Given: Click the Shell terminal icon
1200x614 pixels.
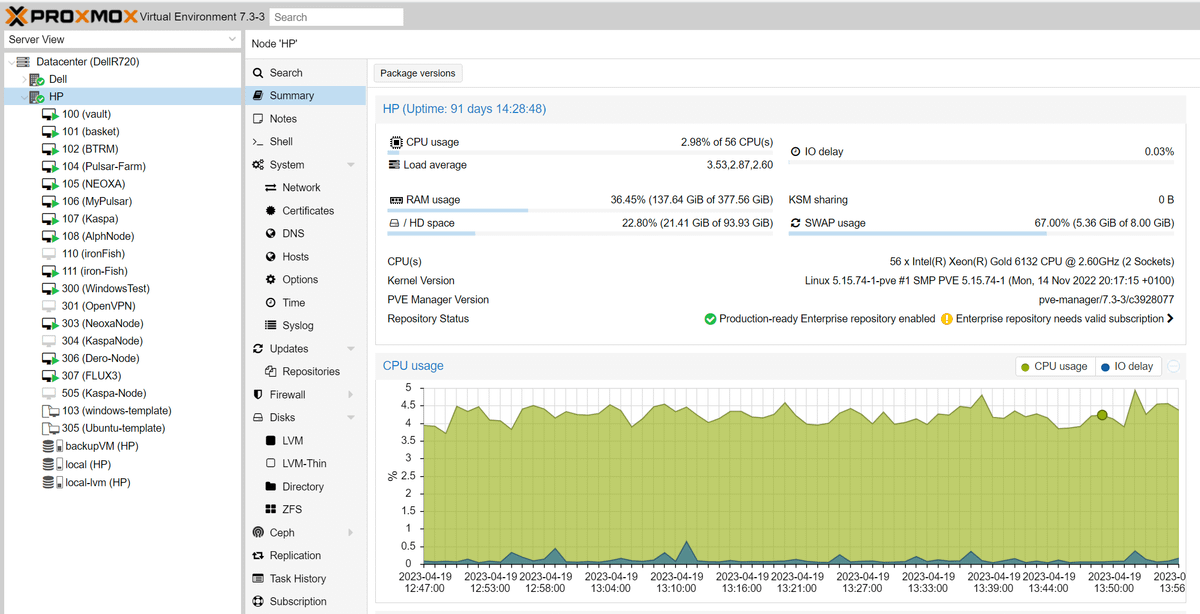Looking at the screenshot, I should 258,142.
